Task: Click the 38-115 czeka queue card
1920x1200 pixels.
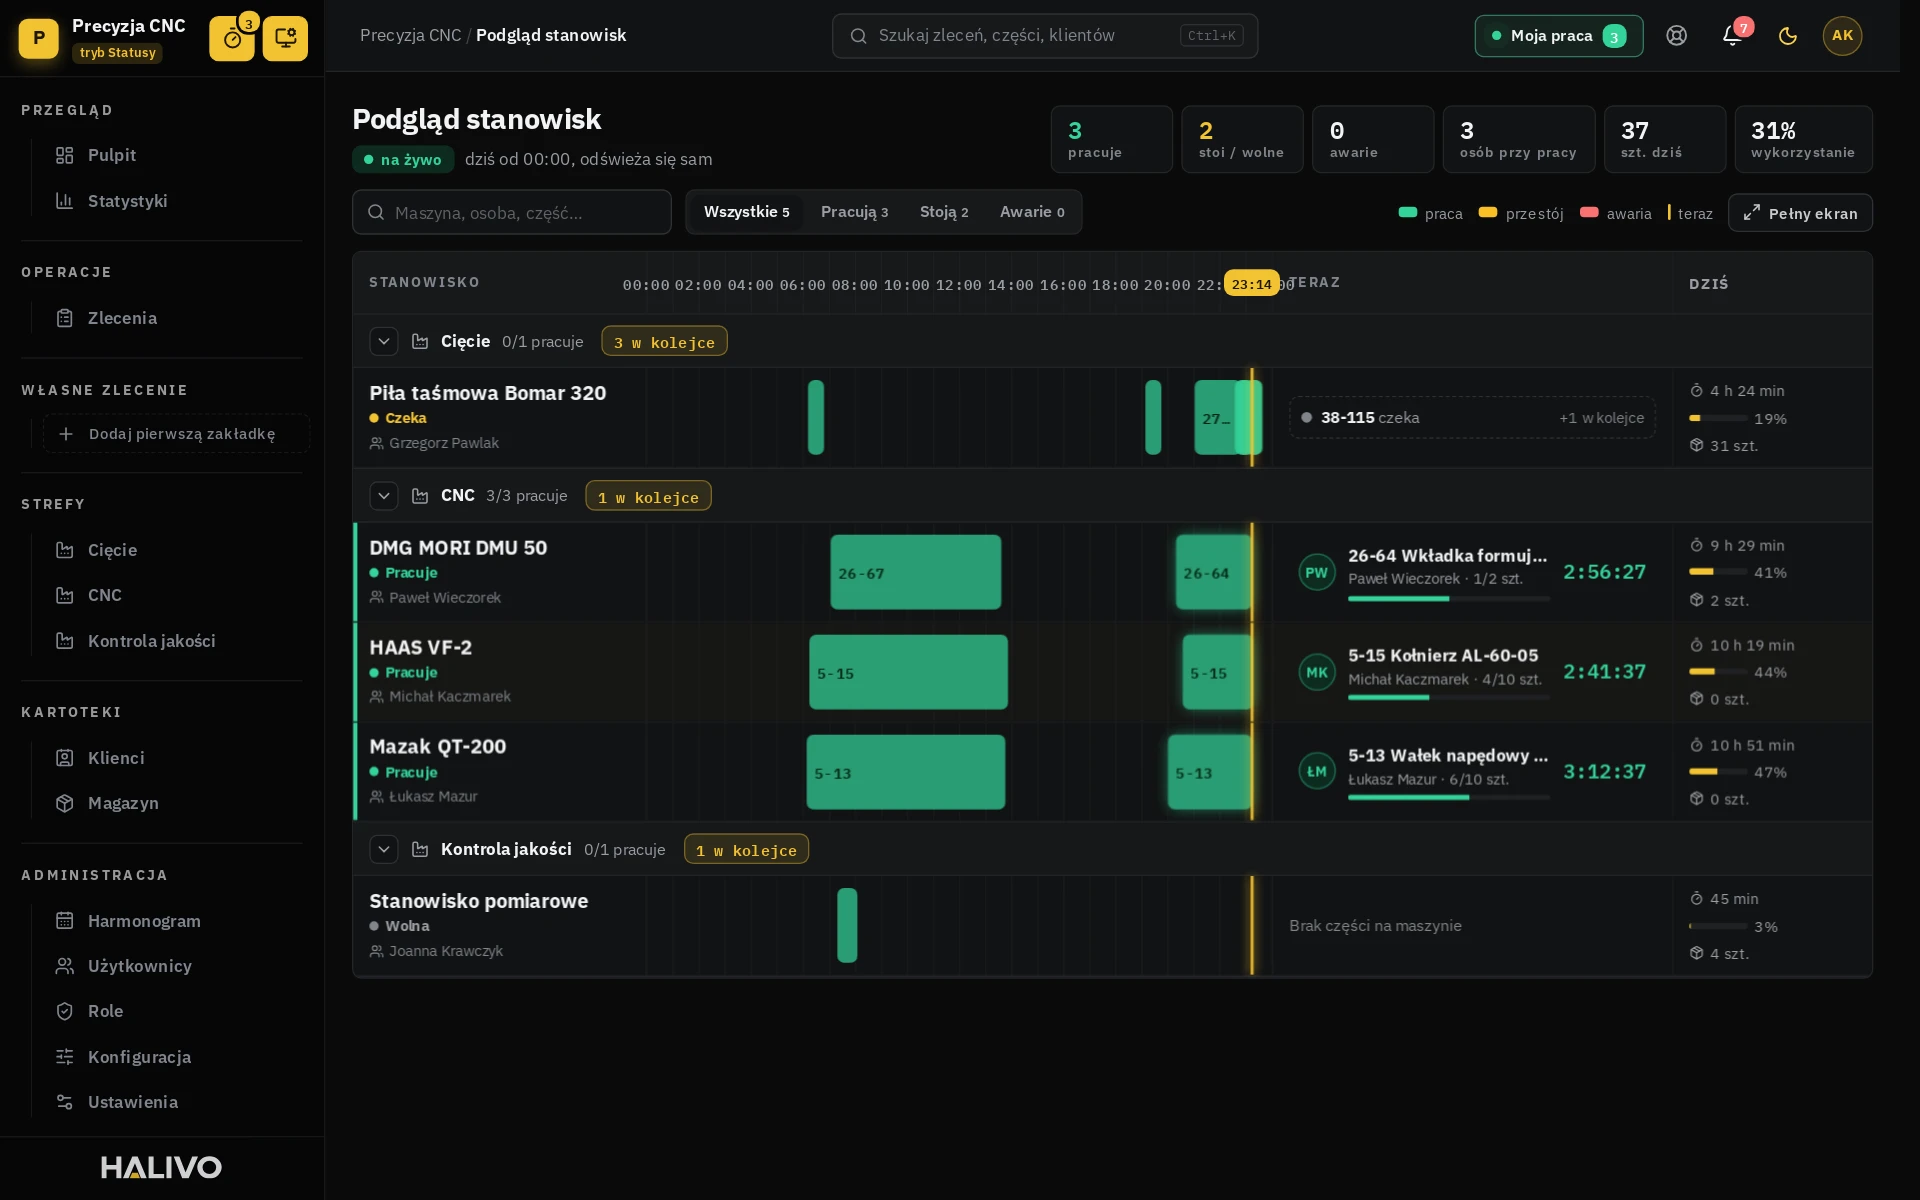Action: coord(1472,418)
